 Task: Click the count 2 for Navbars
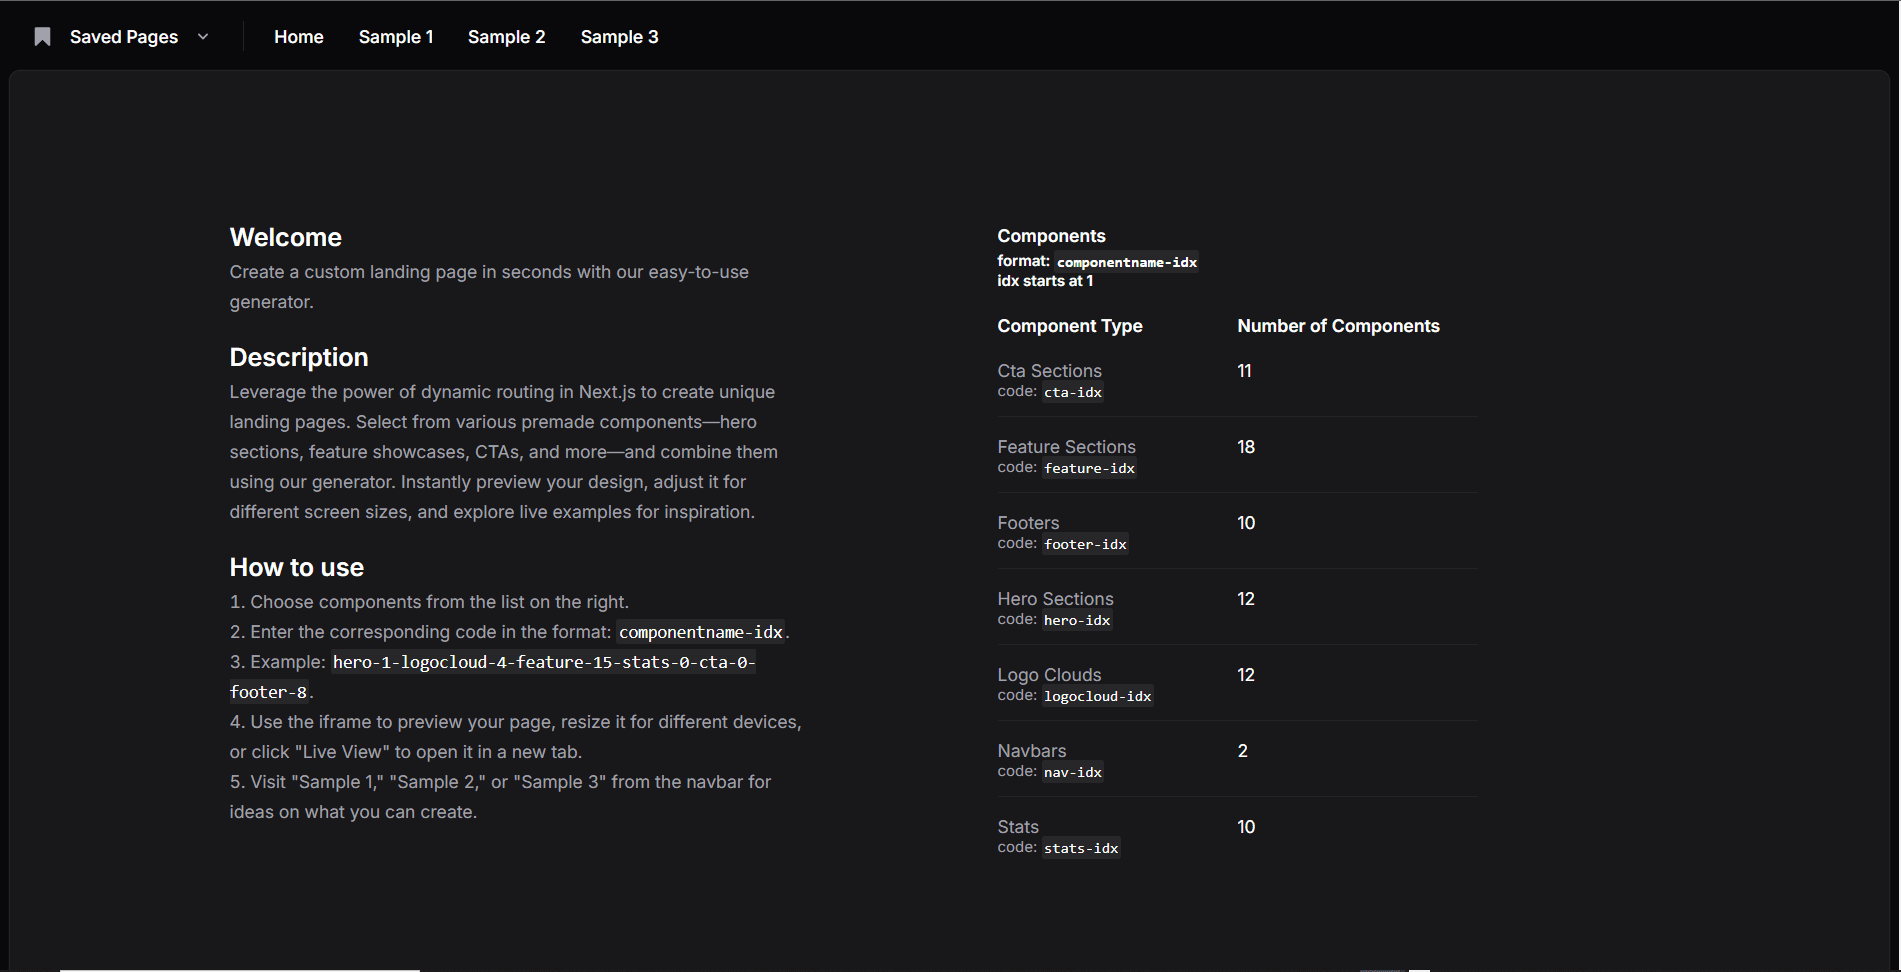tap(1243, 751)
